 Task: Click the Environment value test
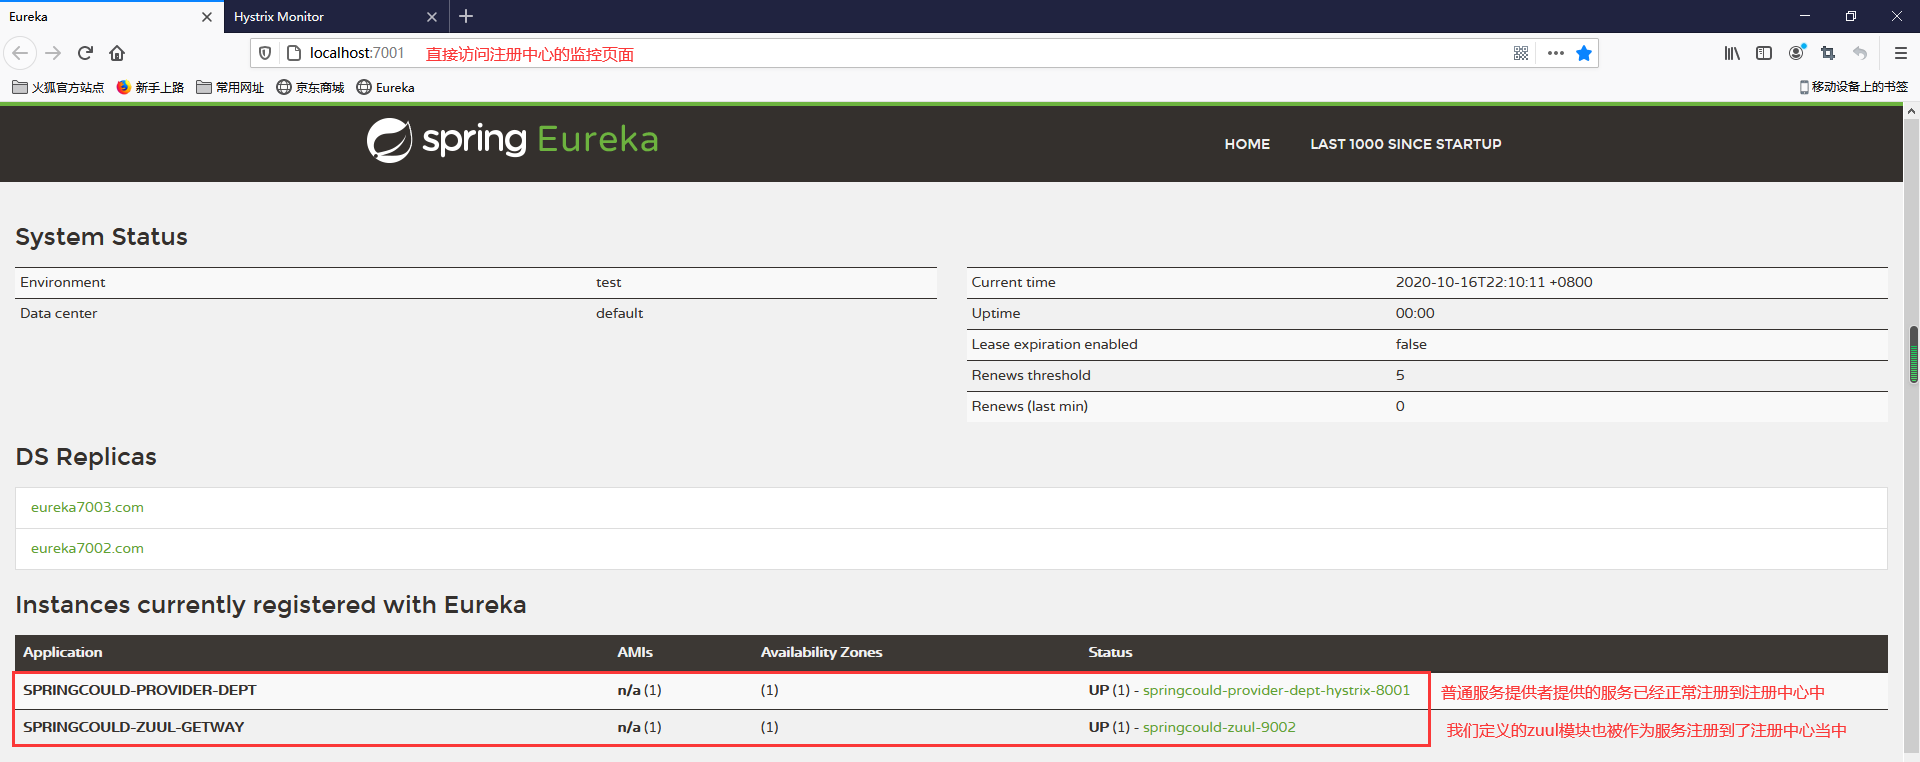pos(608,282)
